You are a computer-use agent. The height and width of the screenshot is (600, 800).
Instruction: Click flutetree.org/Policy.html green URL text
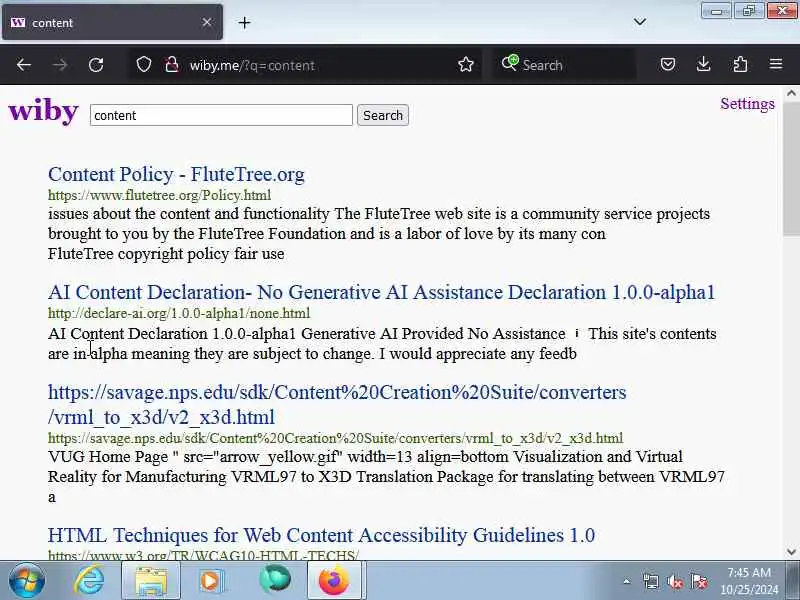point(159,195)
